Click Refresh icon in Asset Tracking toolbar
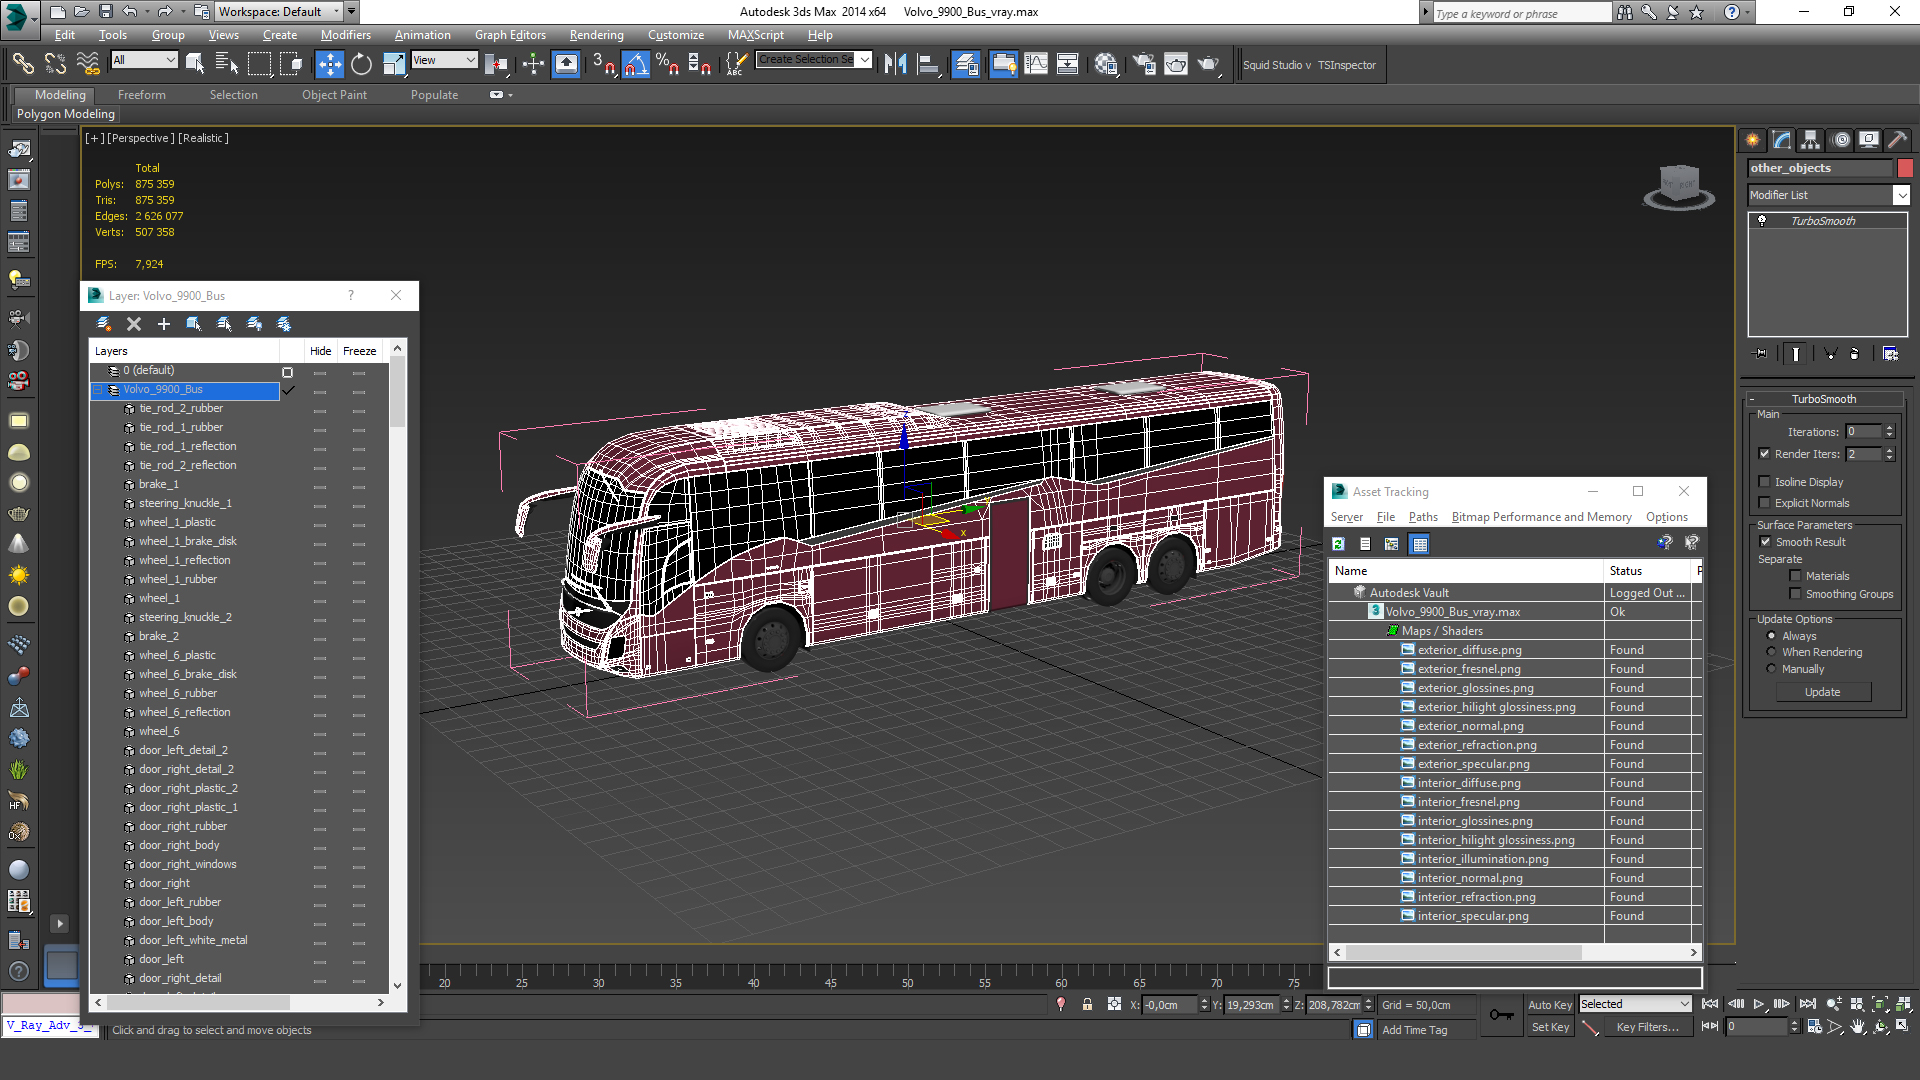Screen dimensions: 1920x1080 pyautogui.click(x=1338, y=544)
